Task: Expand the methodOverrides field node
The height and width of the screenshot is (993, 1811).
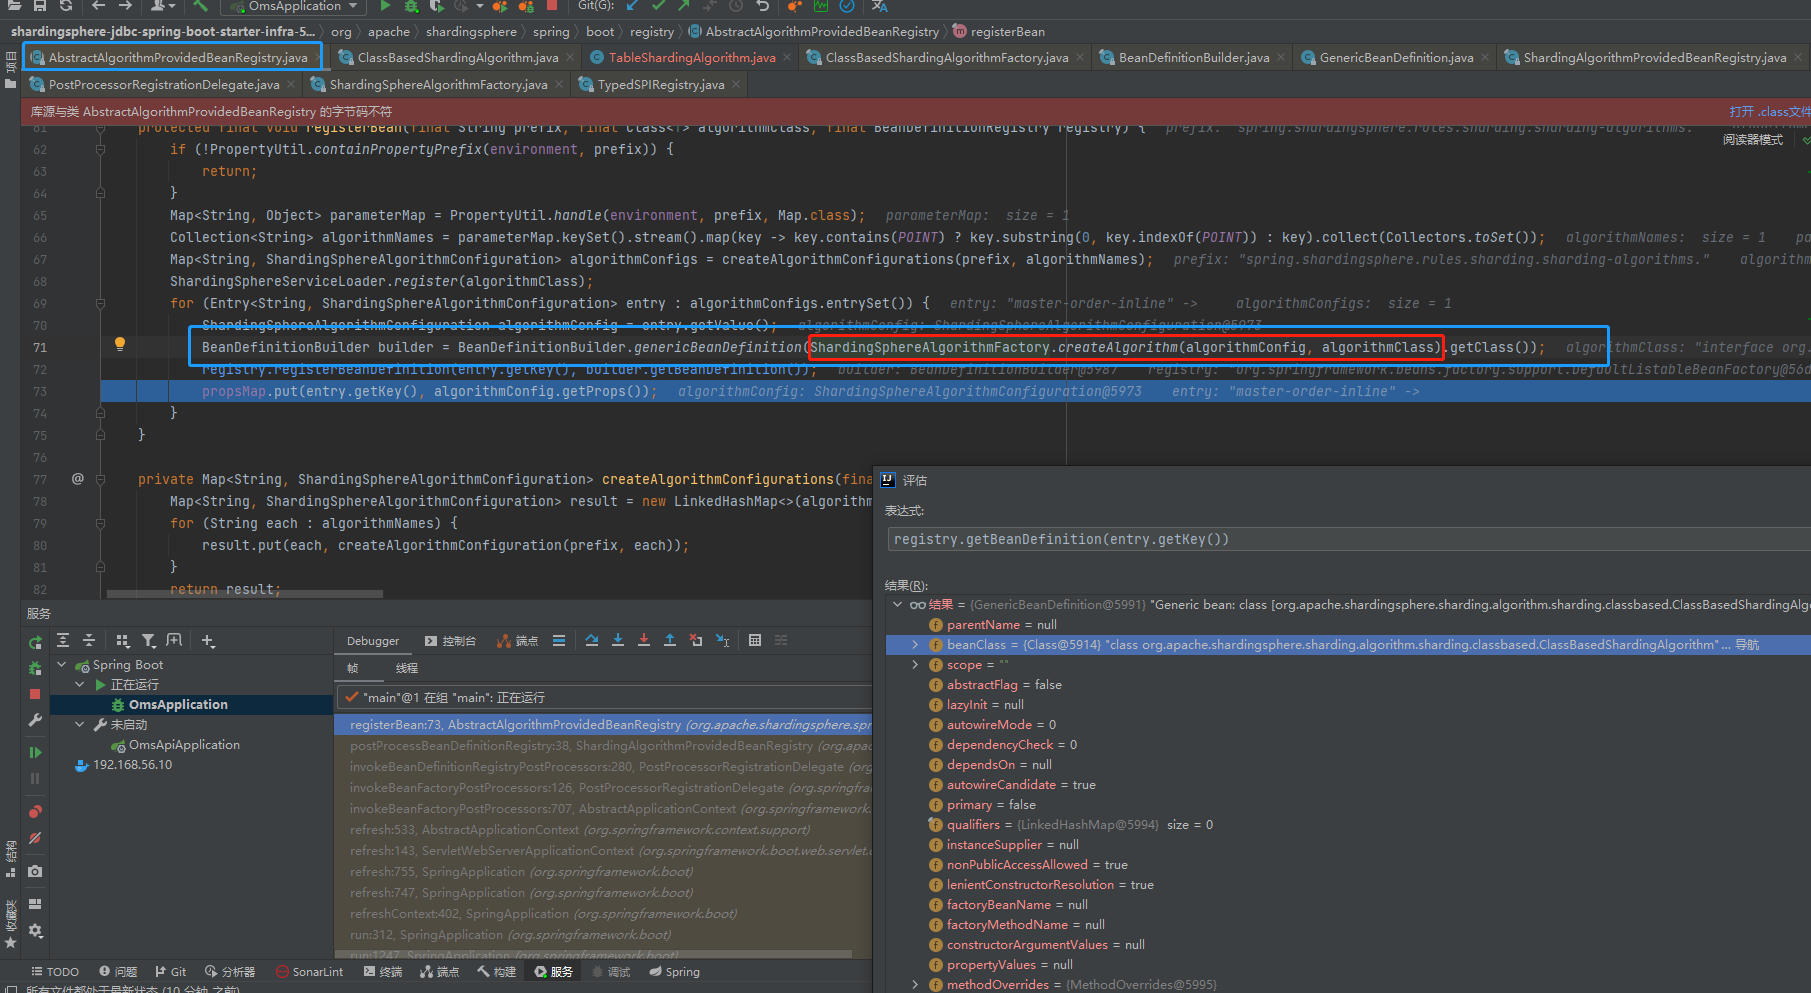Action: coord(915,984)
